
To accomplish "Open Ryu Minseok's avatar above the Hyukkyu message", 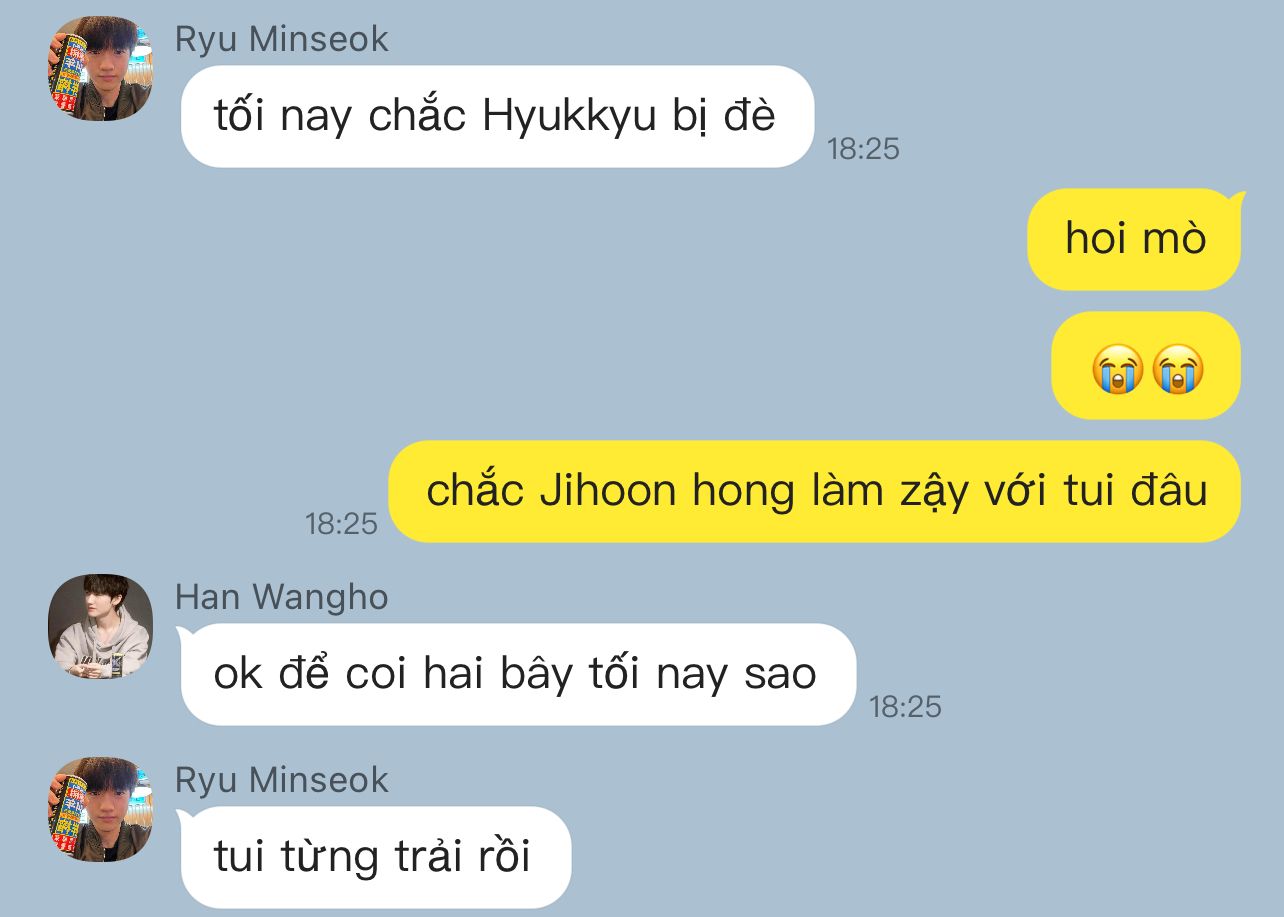I will [x=100, y=68].
